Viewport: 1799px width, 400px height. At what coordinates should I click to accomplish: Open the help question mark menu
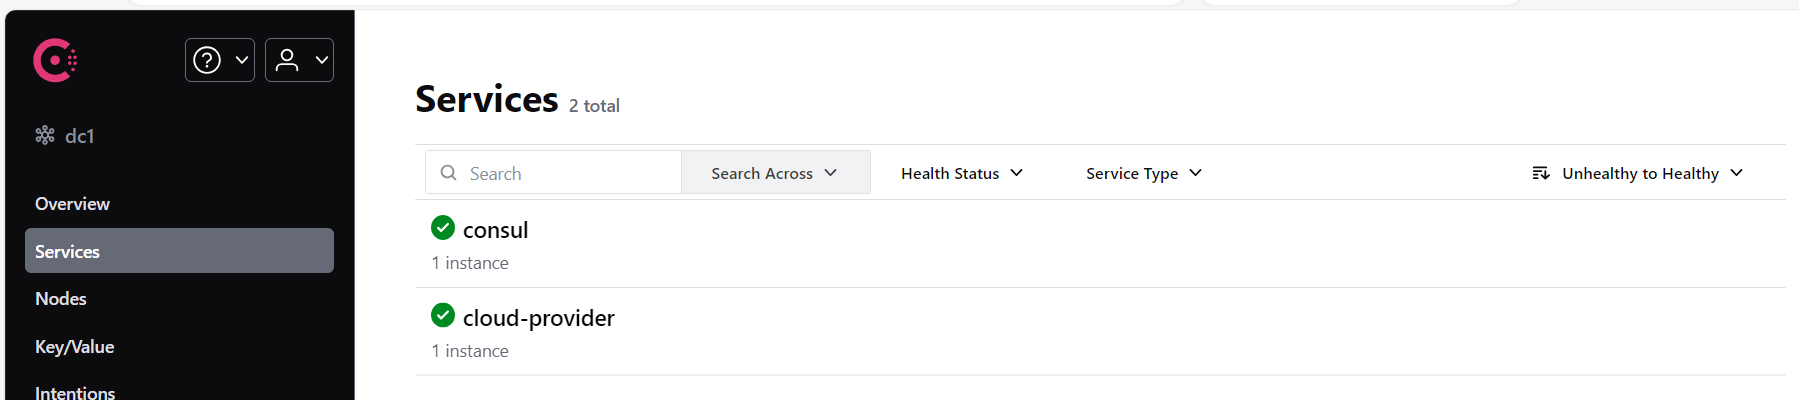[x=220, y=60]
